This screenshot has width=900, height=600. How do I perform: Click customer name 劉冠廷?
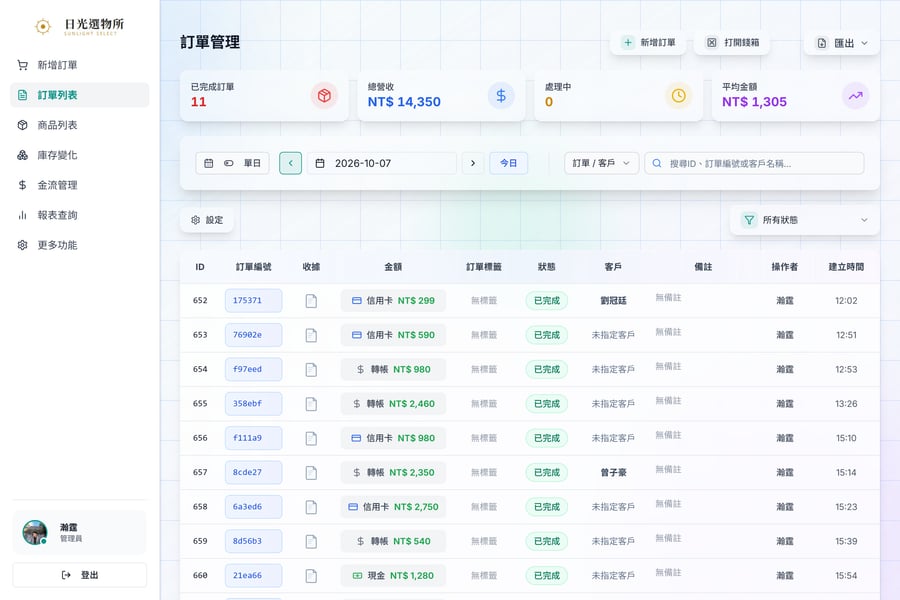(x=613, y=300)
